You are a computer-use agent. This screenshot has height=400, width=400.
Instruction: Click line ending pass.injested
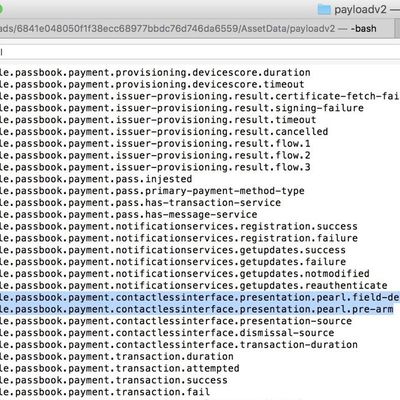coord(96,179)
